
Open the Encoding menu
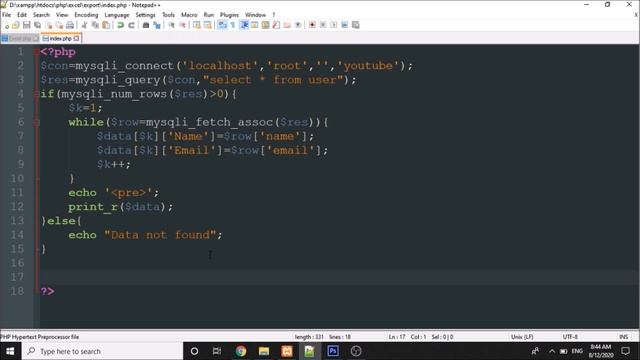click(x=86, y=15)
